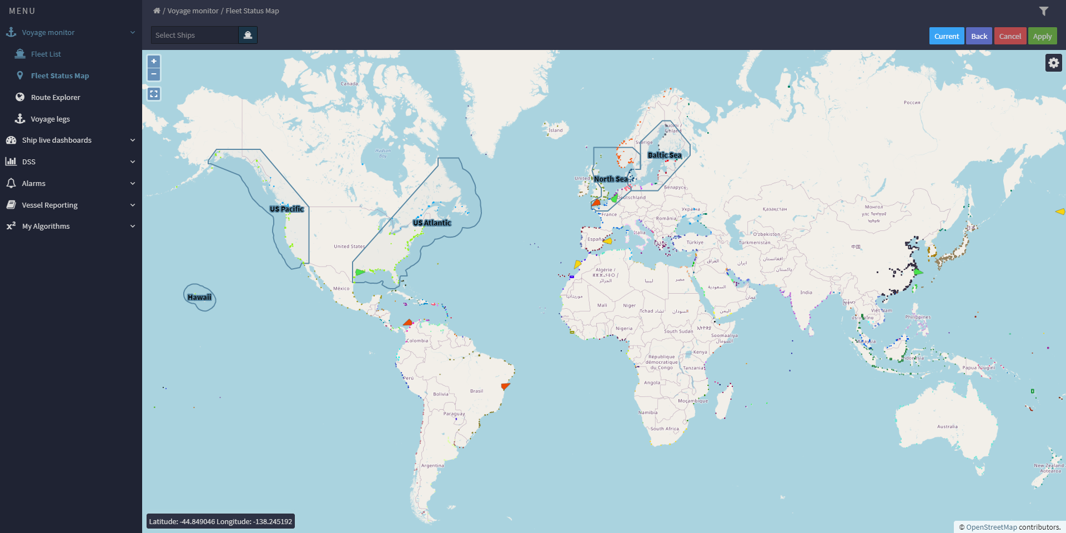Click the ship icon beside Select Ships
1066x533 pixels.
pyautogui.click(x=248, y=35)
